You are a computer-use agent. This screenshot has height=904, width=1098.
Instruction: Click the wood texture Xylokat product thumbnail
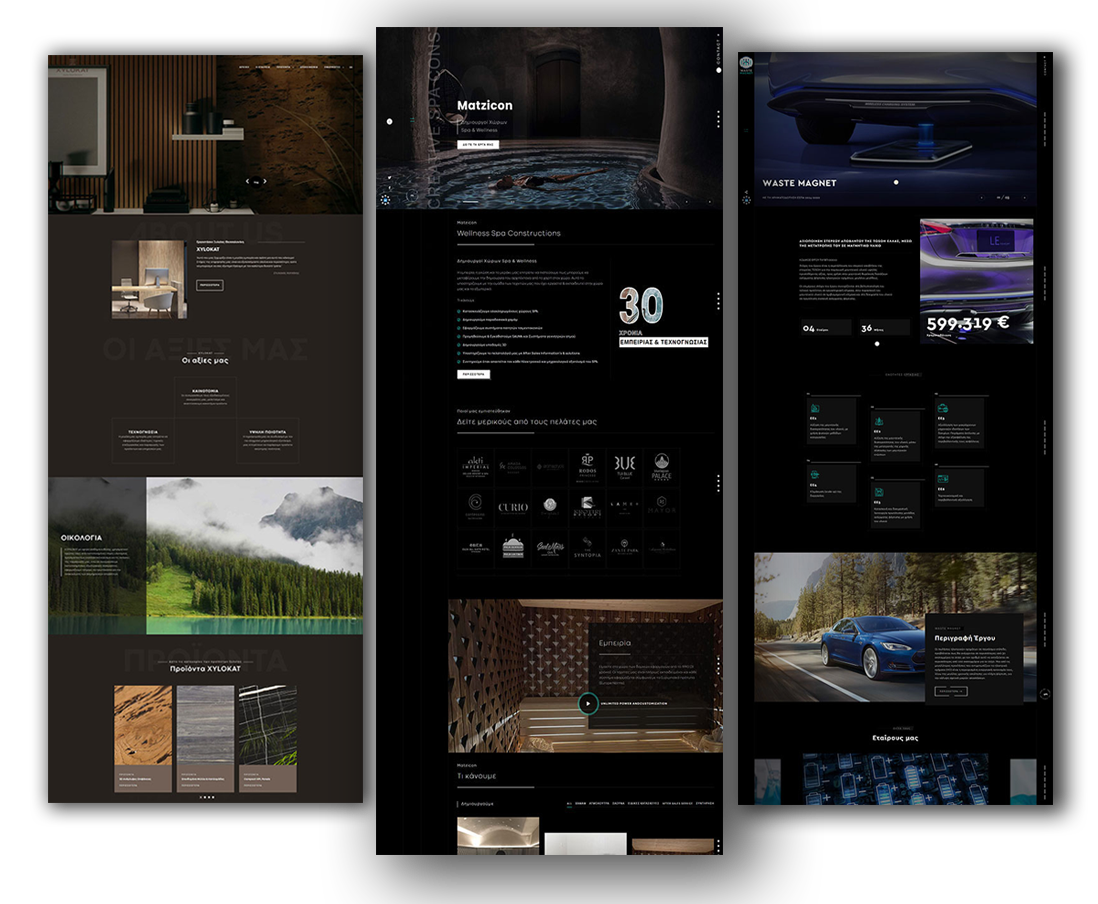[143, 727]
